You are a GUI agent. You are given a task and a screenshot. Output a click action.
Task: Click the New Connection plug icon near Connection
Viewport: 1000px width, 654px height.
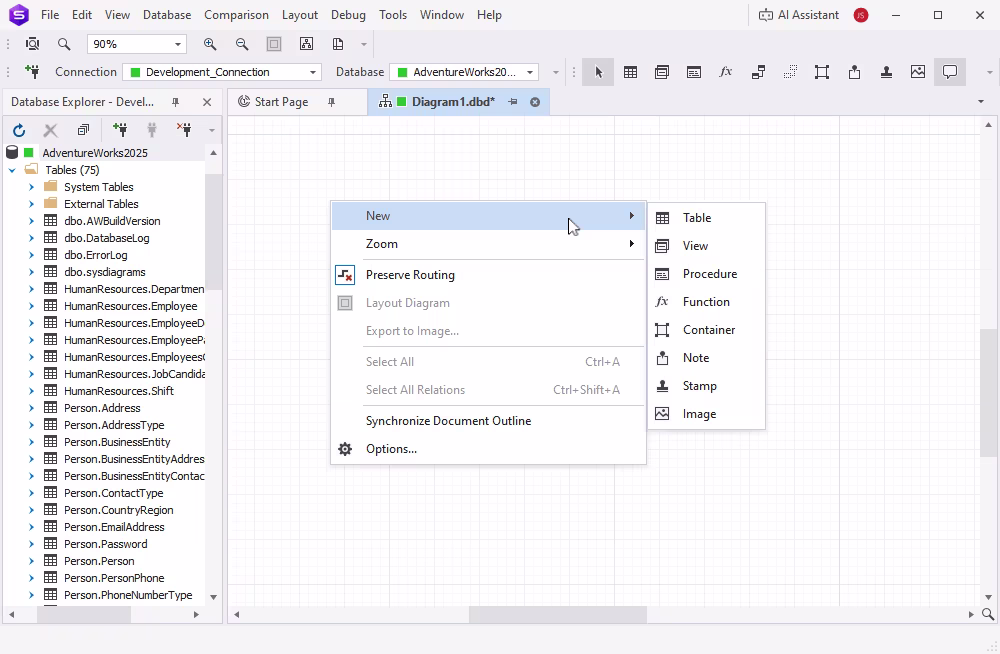tap(32, 71)
